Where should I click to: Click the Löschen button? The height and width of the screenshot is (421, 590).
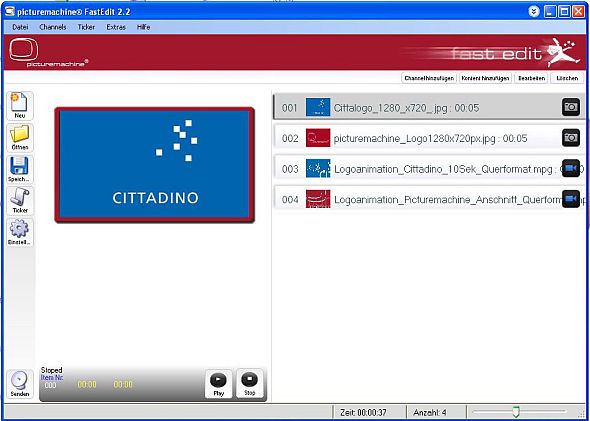click(567, 78)
